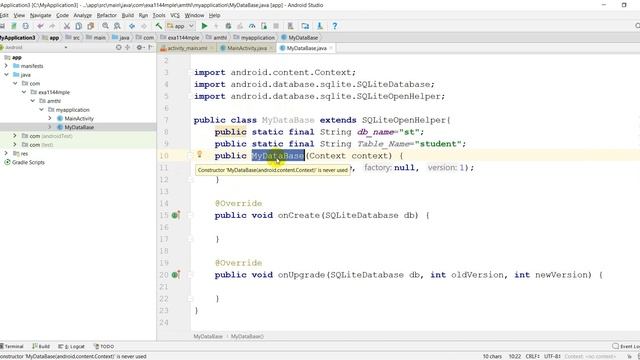Run the app with green play icon
The width and height of the screenshot is (640, 360).
coord(204,26)
